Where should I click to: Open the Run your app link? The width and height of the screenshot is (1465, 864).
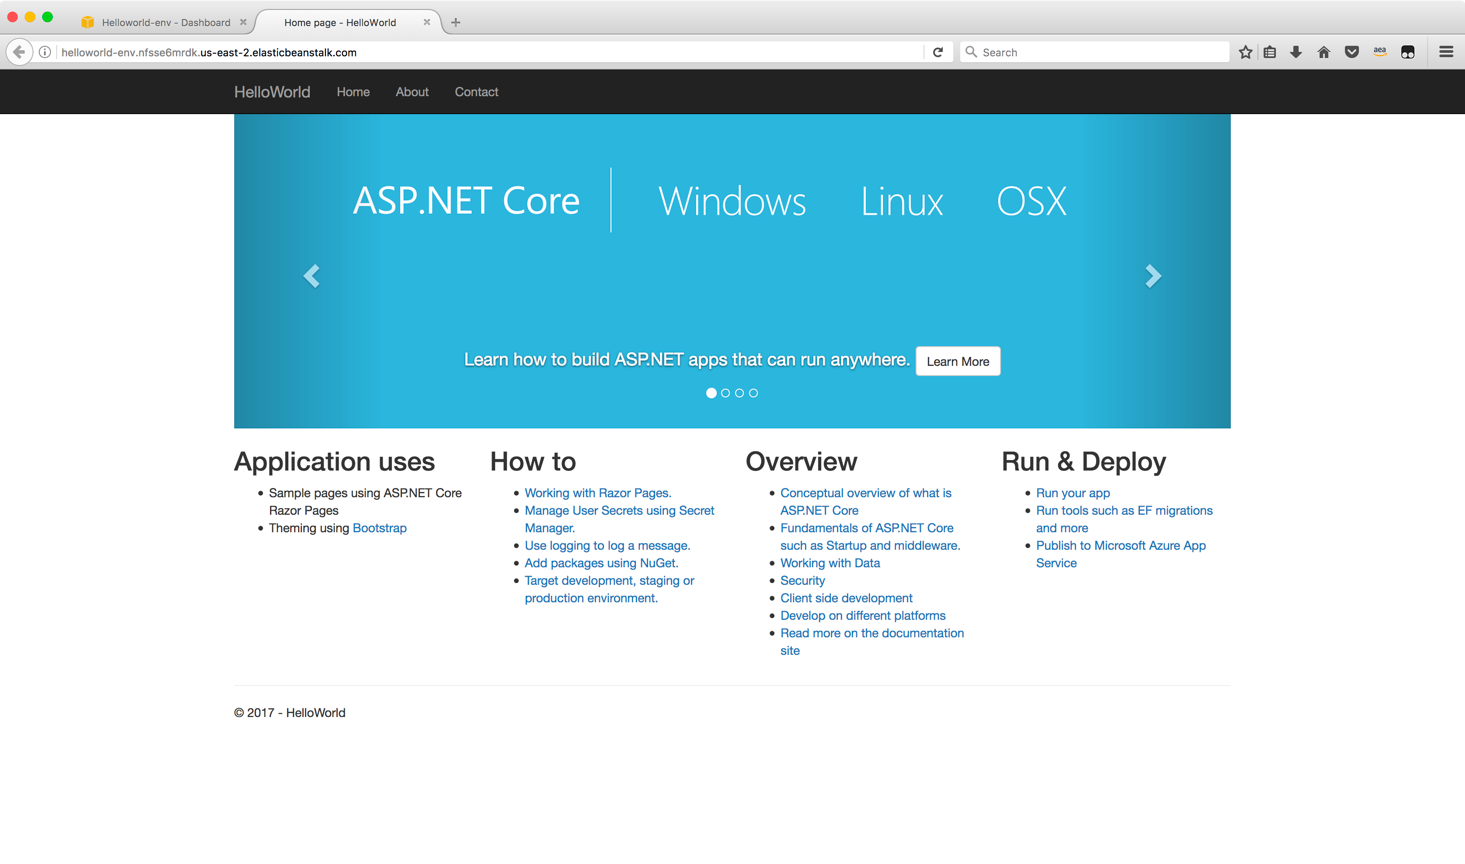pos(1073,493)
